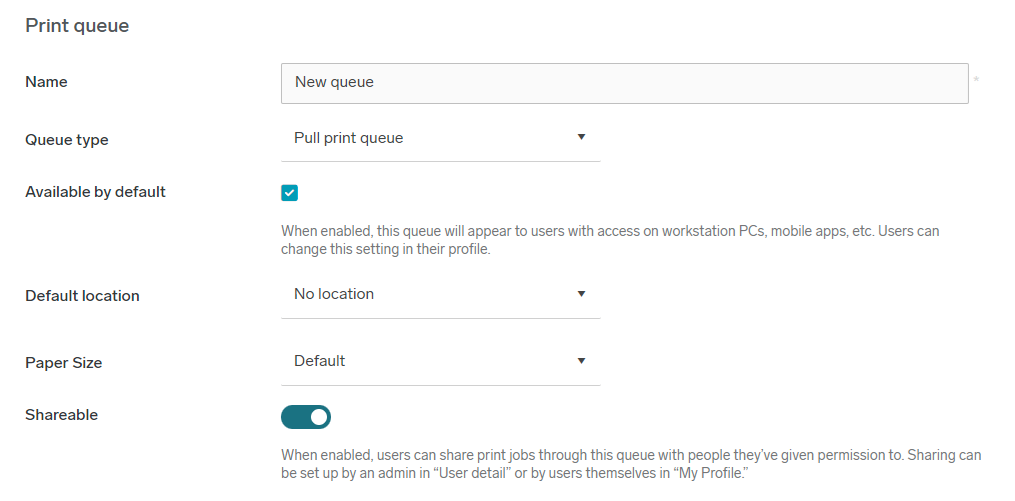Click the white knob on Shareable switch
The height and width of the screenshot is (501, 1015).
pos(319,417)
